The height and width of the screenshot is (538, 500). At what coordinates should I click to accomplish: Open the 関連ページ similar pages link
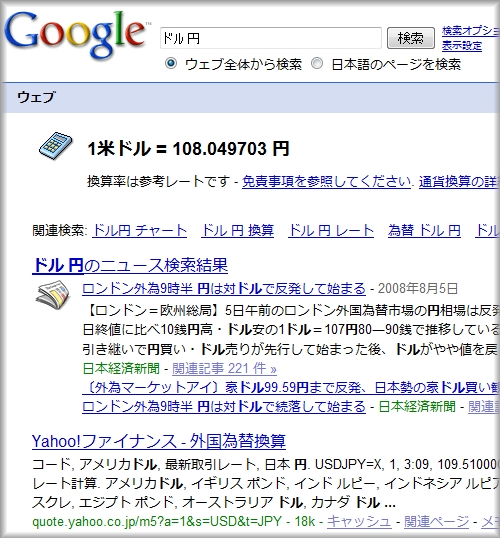tap(436, 522)
